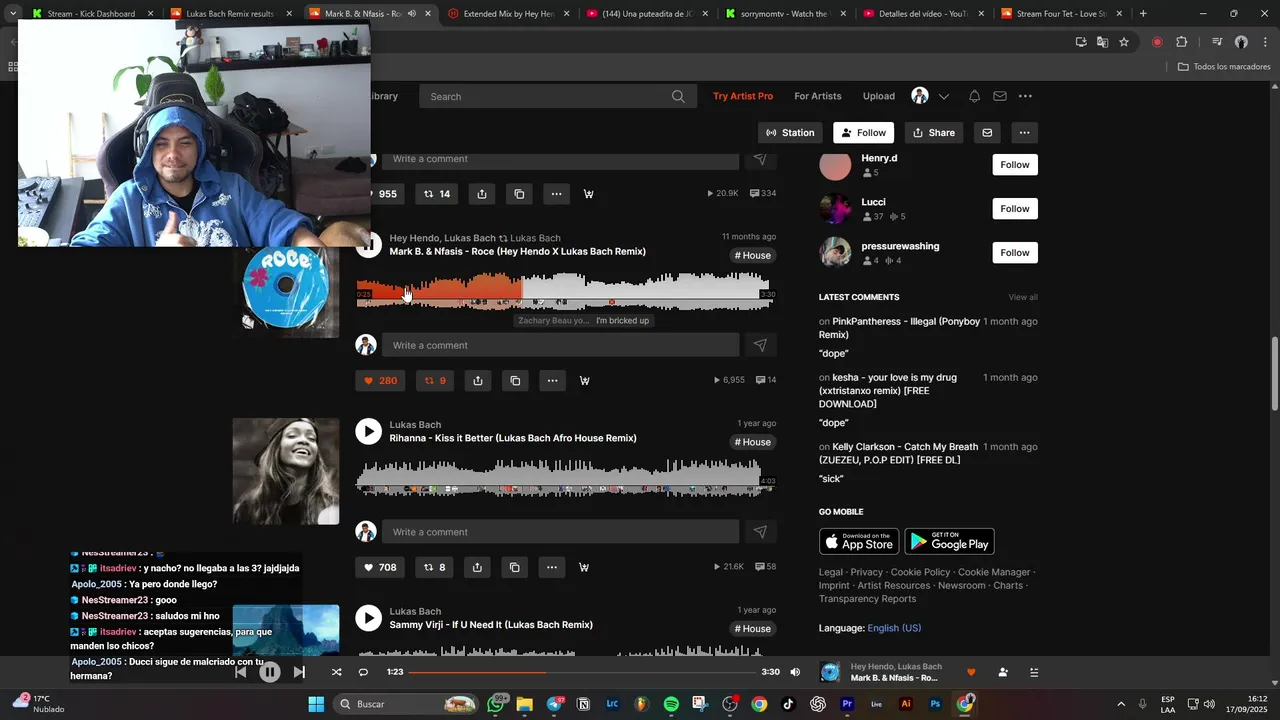This screenshot has height=720, width=1280.
Task: Open SoundCloud messages envelope in header
Action: pos(1000,96)
